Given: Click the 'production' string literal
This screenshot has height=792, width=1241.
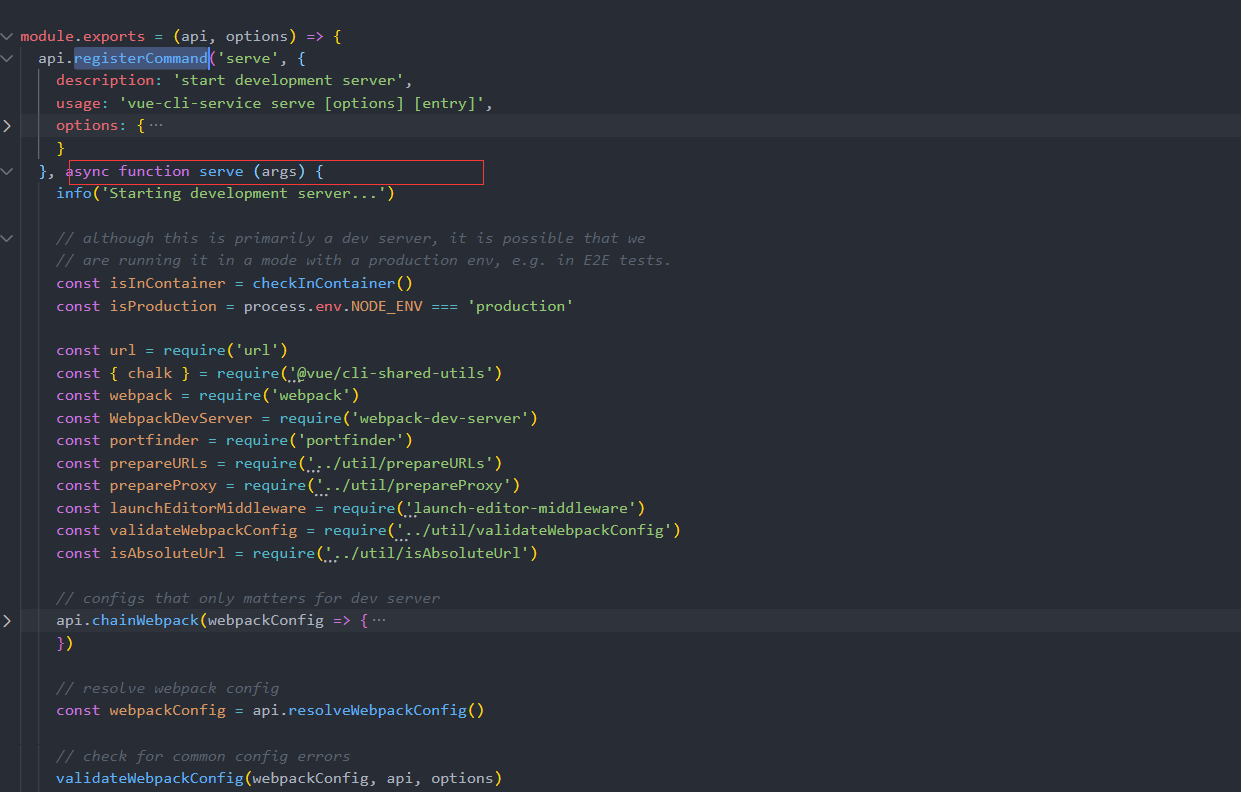Looking at the screenshot, I should (521, 306).
